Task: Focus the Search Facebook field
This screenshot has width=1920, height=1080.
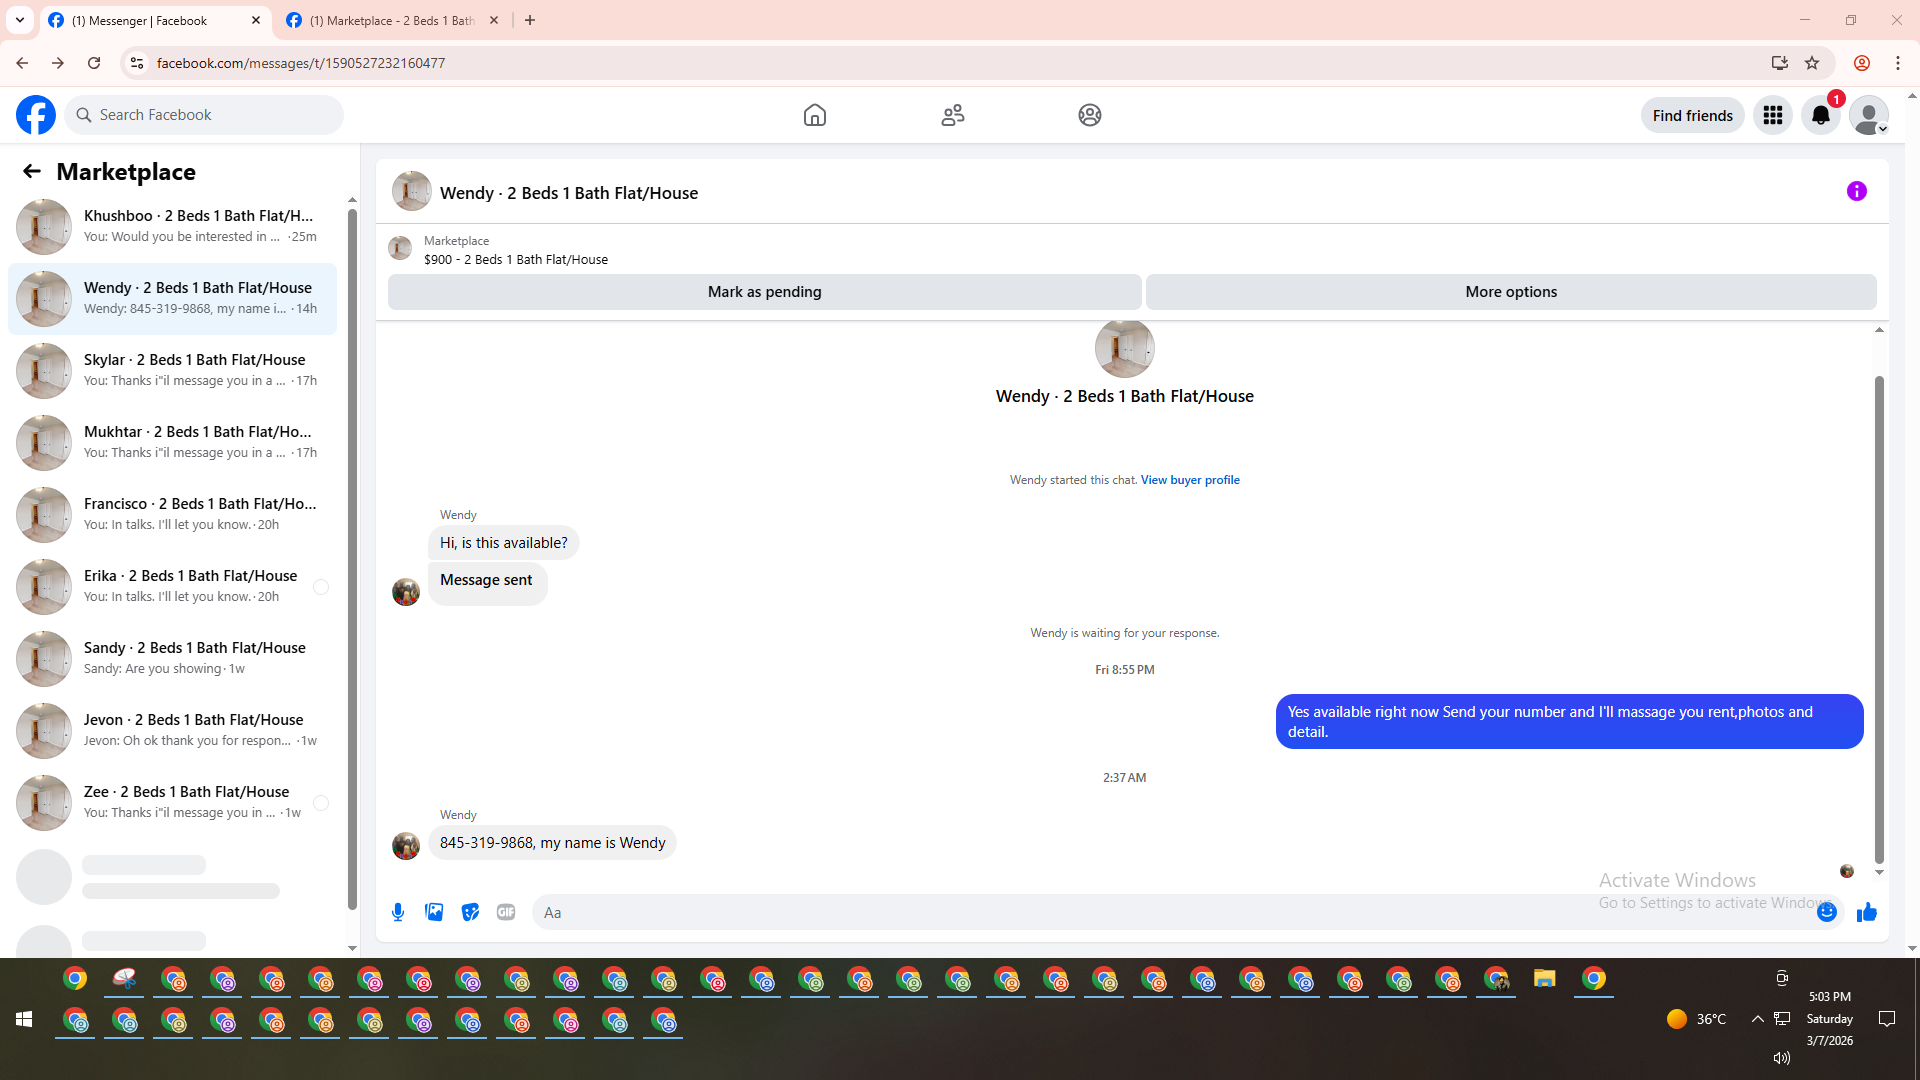Action: [205, 115]
